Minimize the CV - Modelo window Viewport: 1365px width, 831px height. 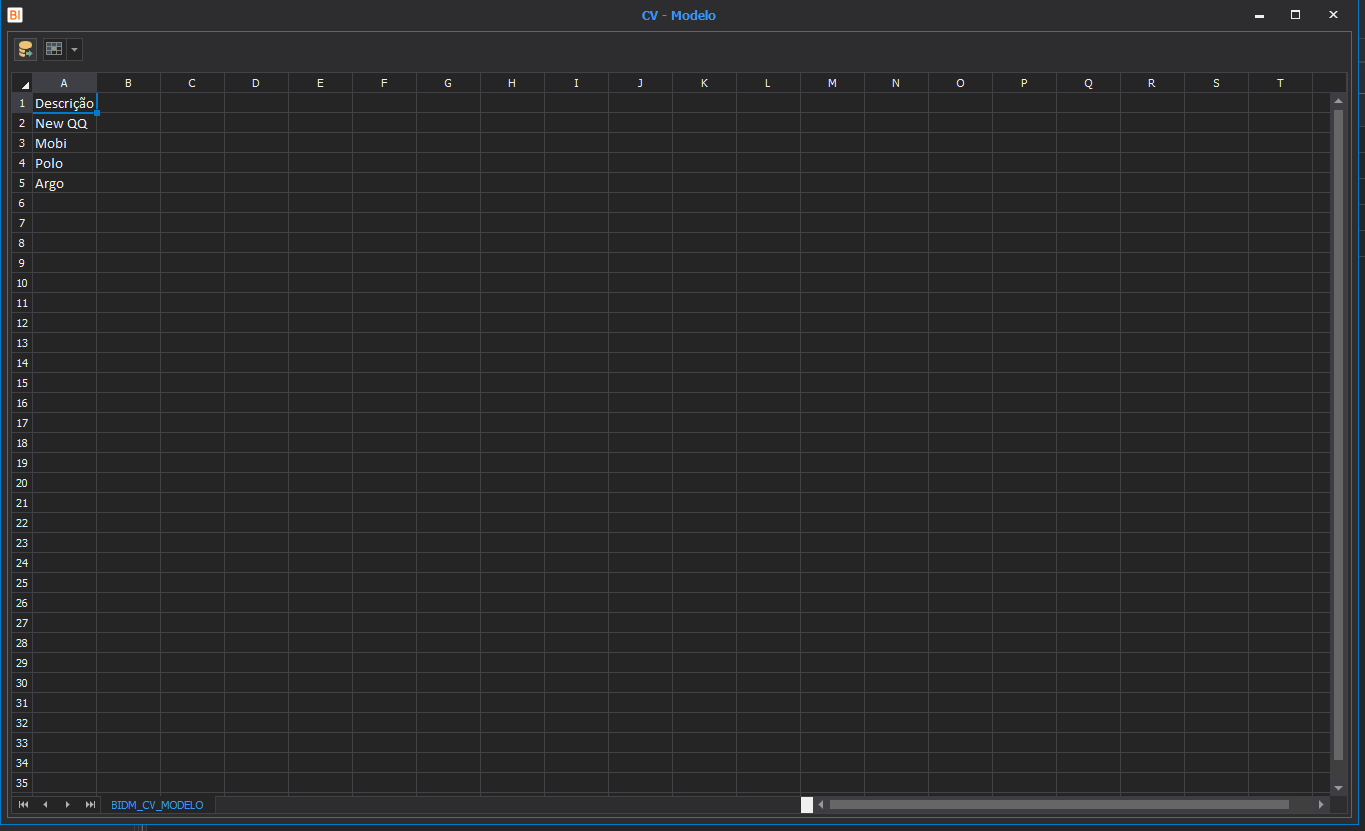(x=1259, y=15)
